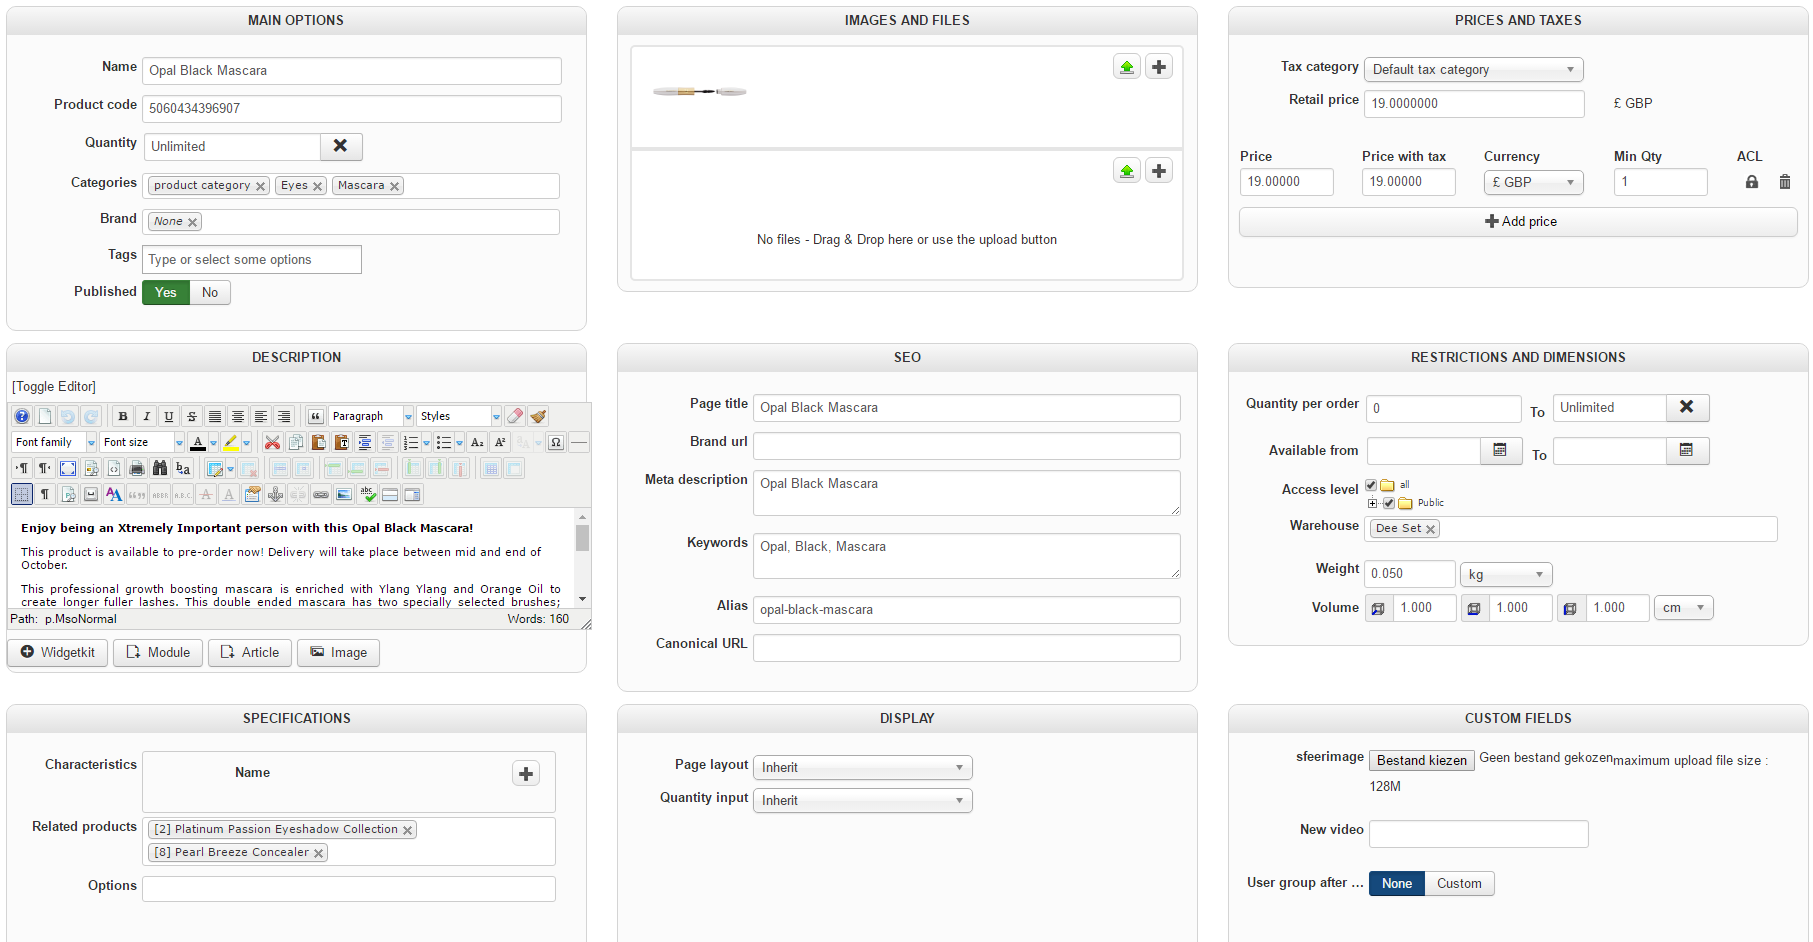
Task: Remove formatting with the eraser icon
Action: coord(515,416)
